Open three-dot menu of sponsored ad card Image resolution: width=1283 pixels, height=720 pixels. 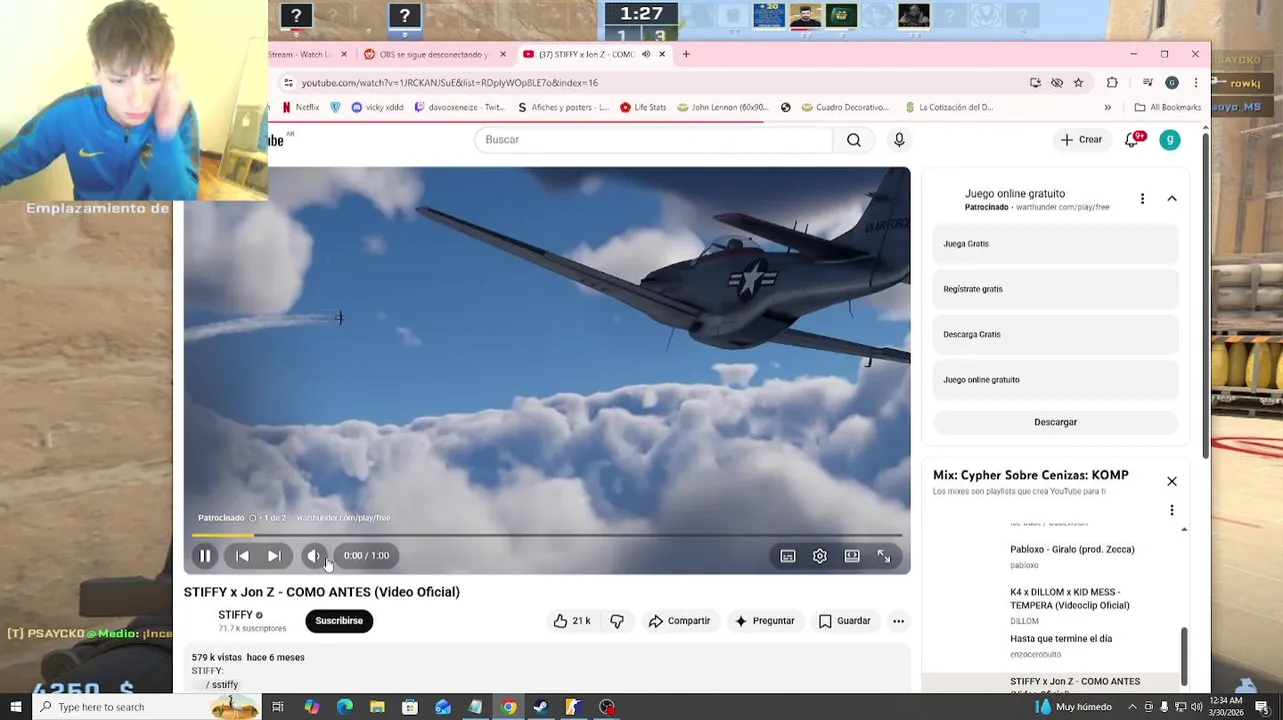pos(1142,199)
